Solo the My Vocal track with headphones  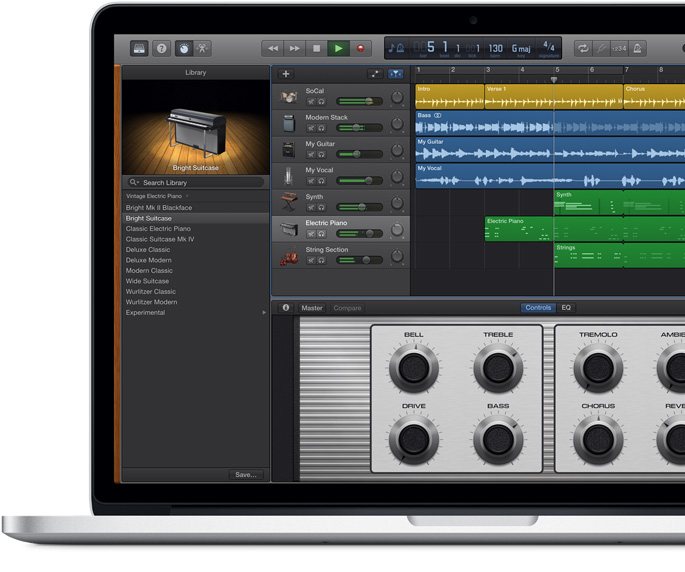coord(321,181)
